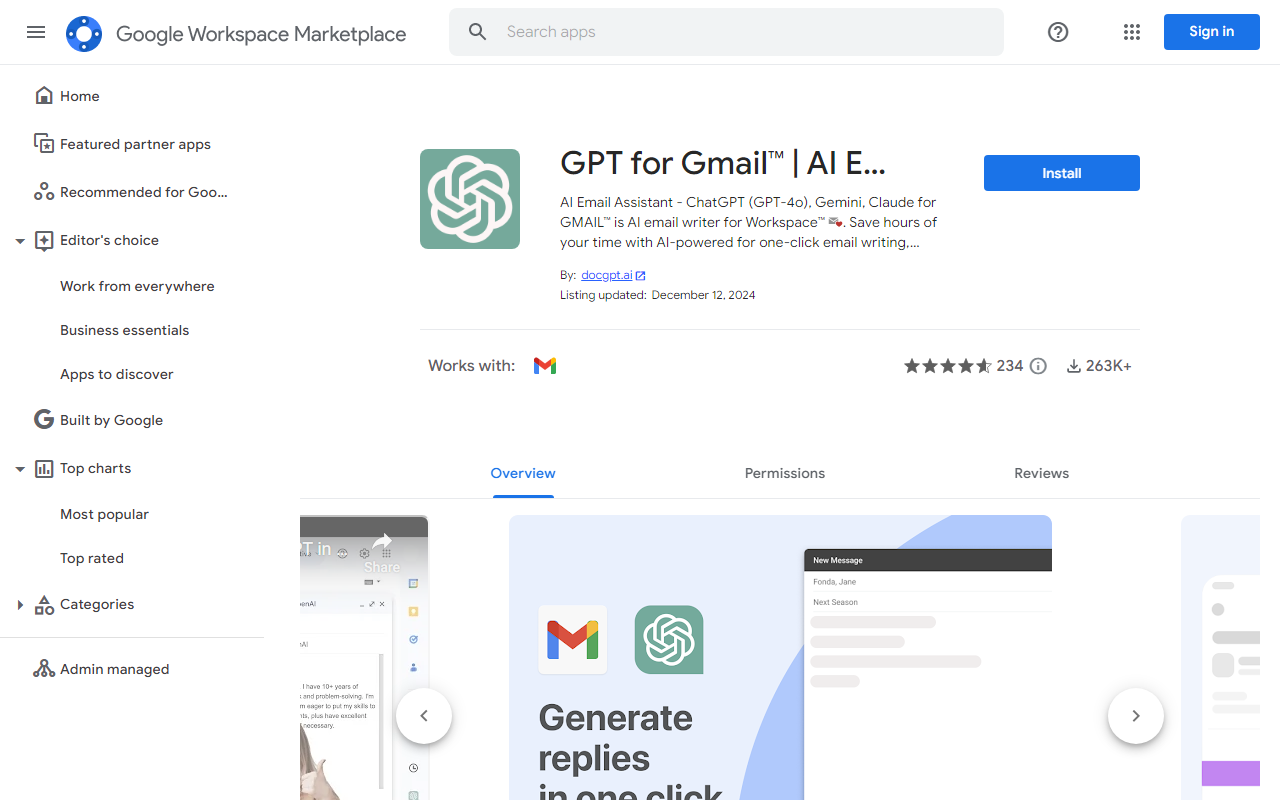Viewport: 1280px width, 800px height.
Task: Collapse the Top charts section arrow
Action: [x=20, y=469]
